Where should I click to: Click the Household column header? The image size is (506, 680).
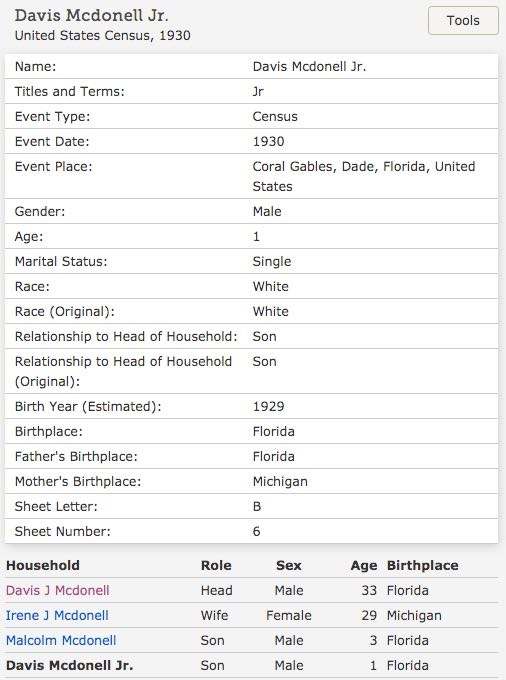click(43, 566)
